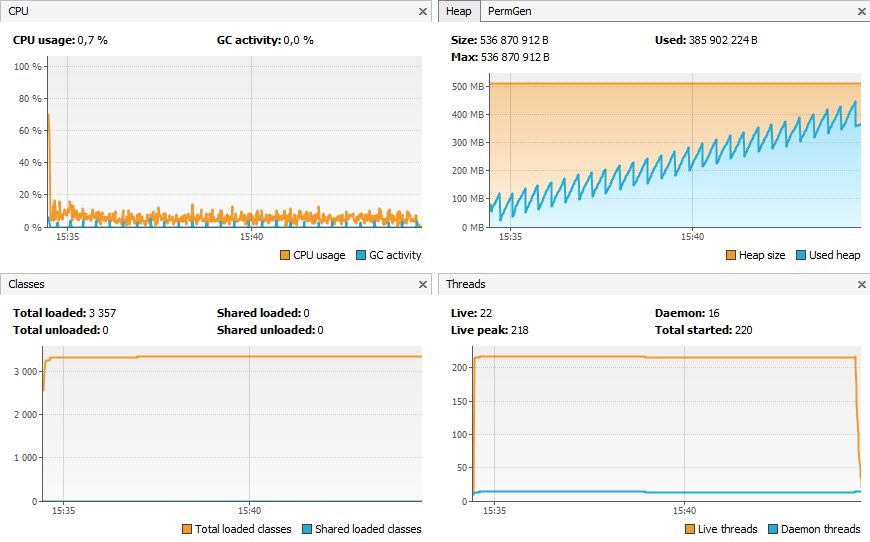
Task: Click the Live peak thread count value
Action: pos(521,330)
